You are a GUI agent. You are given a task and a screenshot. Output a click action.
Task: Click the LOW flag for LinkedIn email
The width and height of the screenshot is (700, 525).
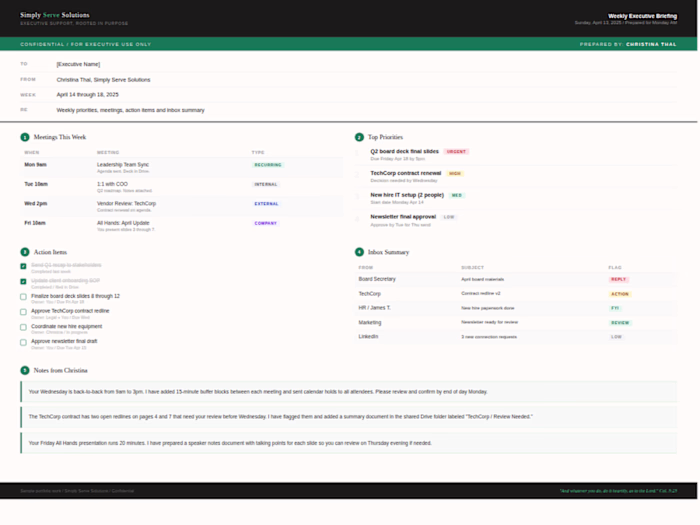pyautogui.click(x=616, y=337)
